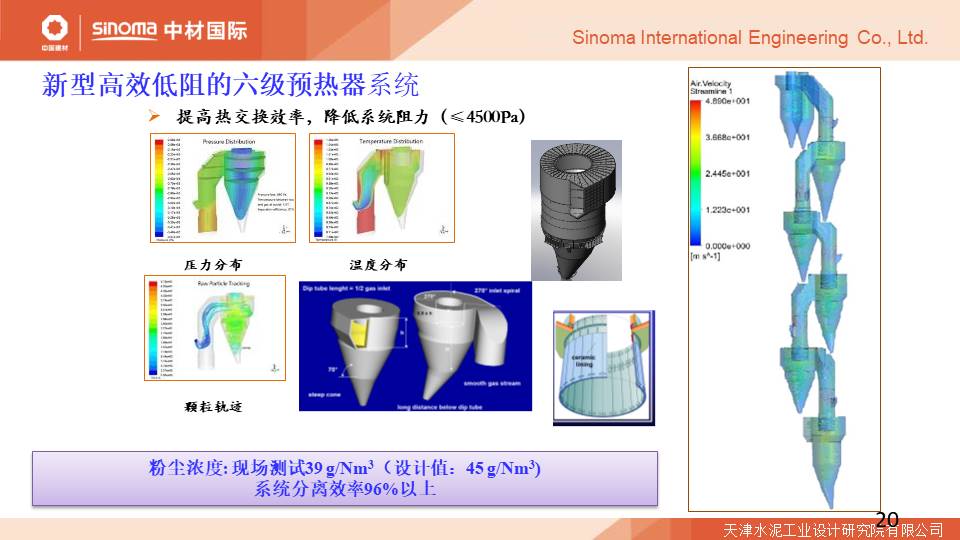Click the slide page number 20
This screenshot has height=540, width=960.
886,518
